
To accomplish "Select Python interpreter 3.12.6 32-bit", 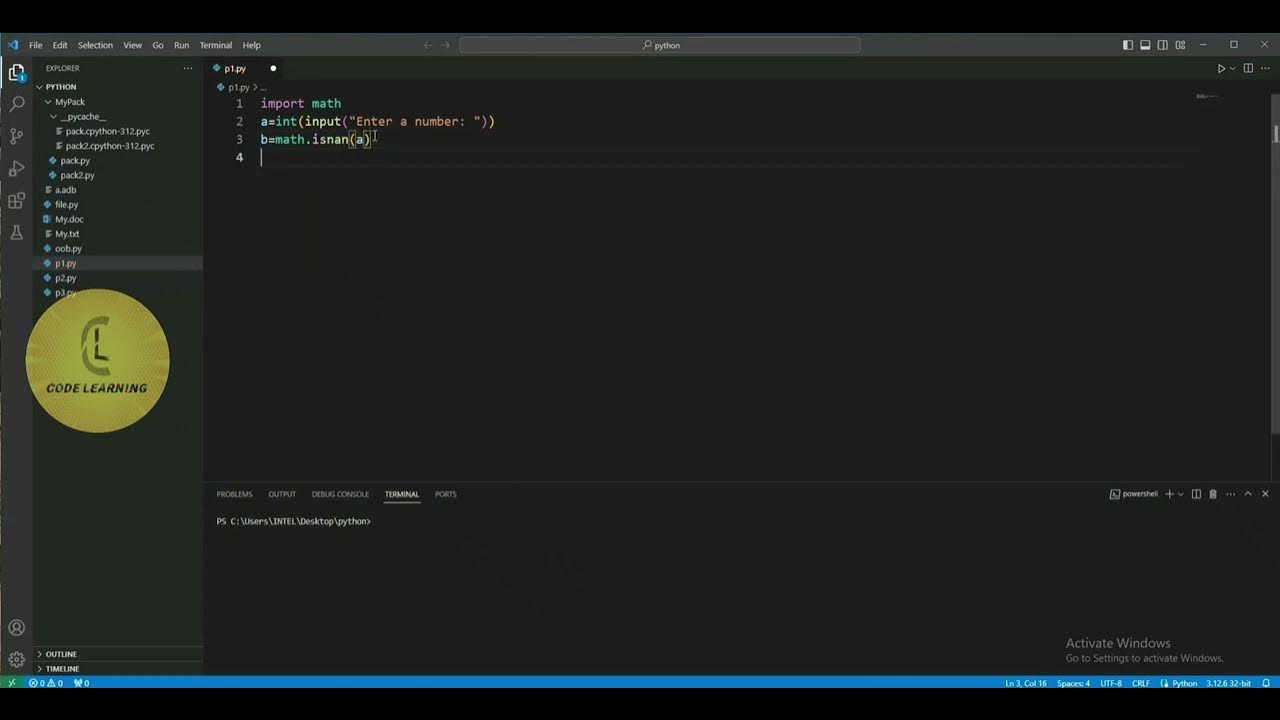I will tap(1229, 683).
